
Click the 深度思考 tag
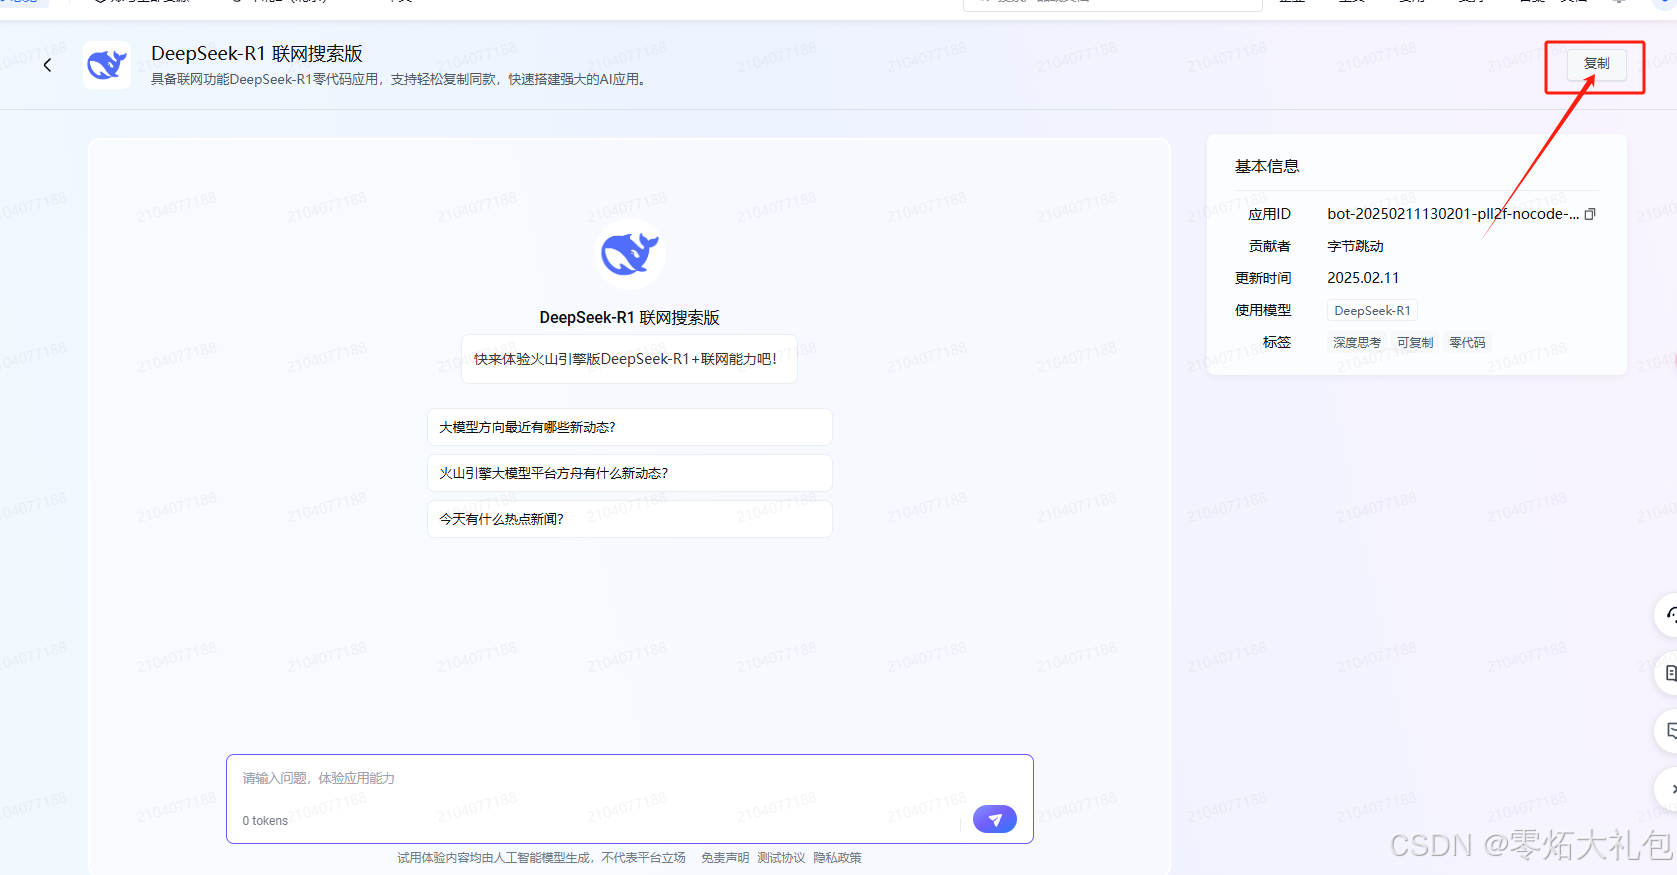[1357, 343]
